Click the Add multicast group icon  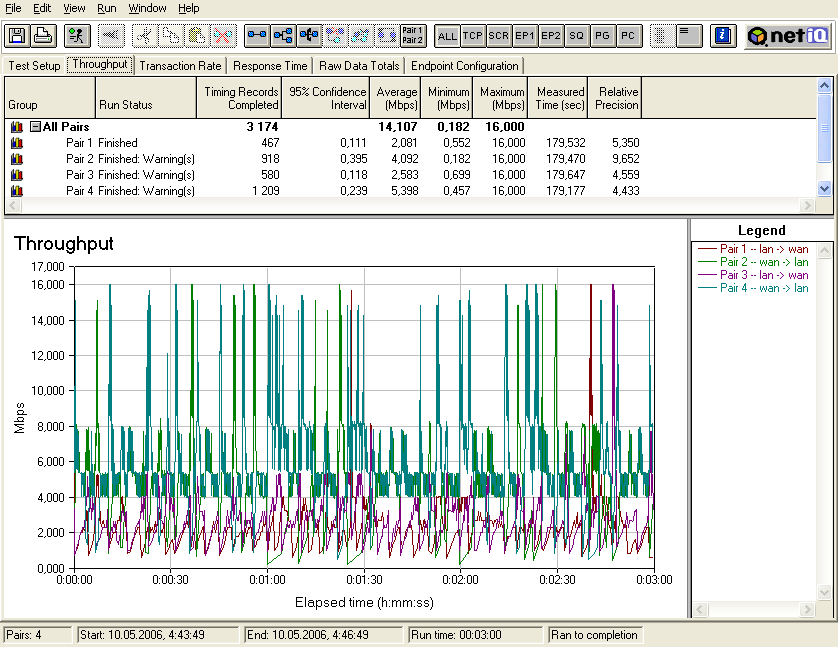(283, 36)
